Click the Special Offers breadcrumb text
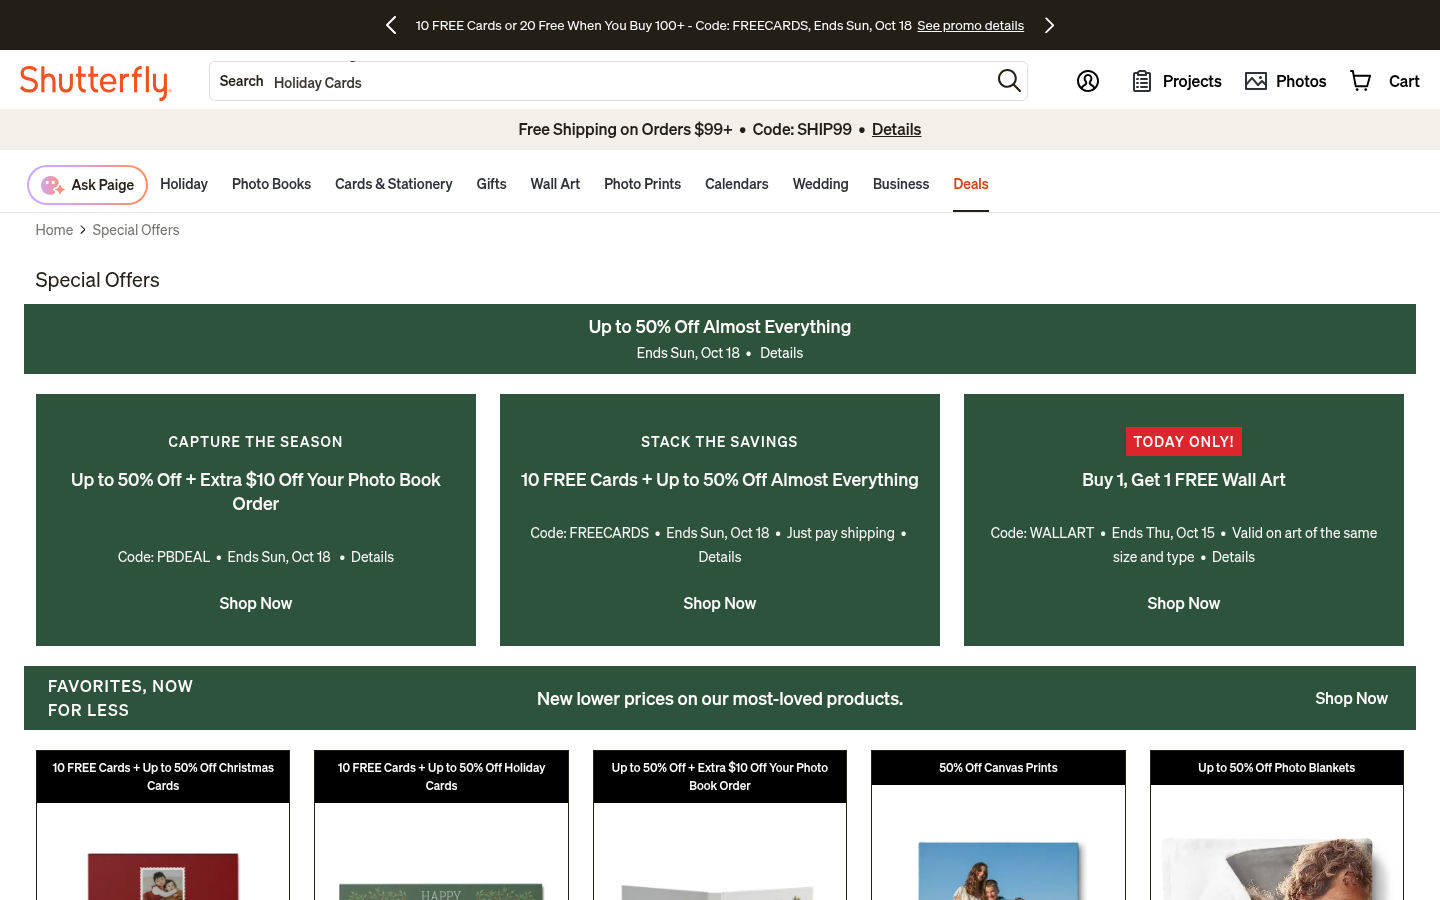 point(136,230)
